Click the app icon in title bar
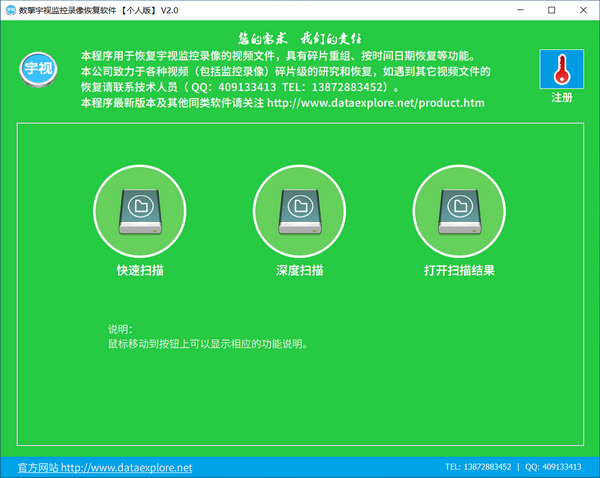Image resolution: width=600 pixels, height=478 pixels. pos(13,9)
